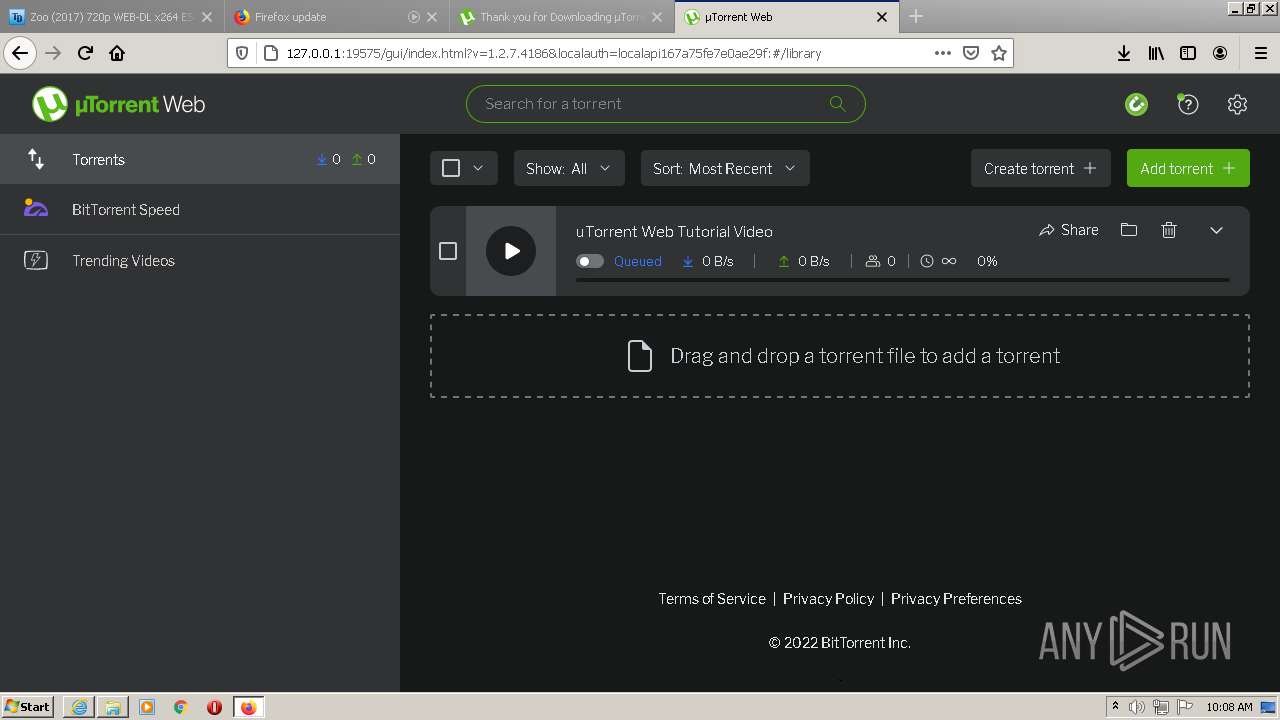Bookmark this page with star icon

click(998, 53)
